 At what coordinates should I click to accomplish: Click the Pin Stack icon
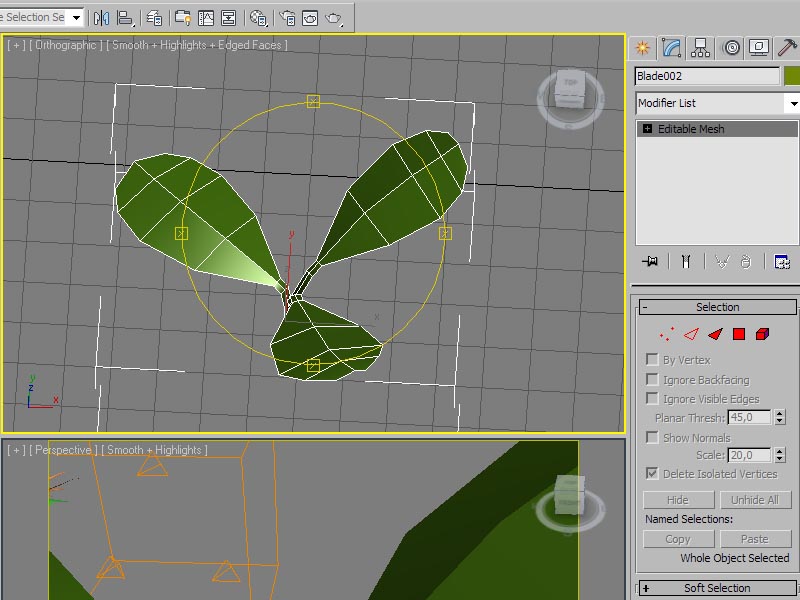651,261
